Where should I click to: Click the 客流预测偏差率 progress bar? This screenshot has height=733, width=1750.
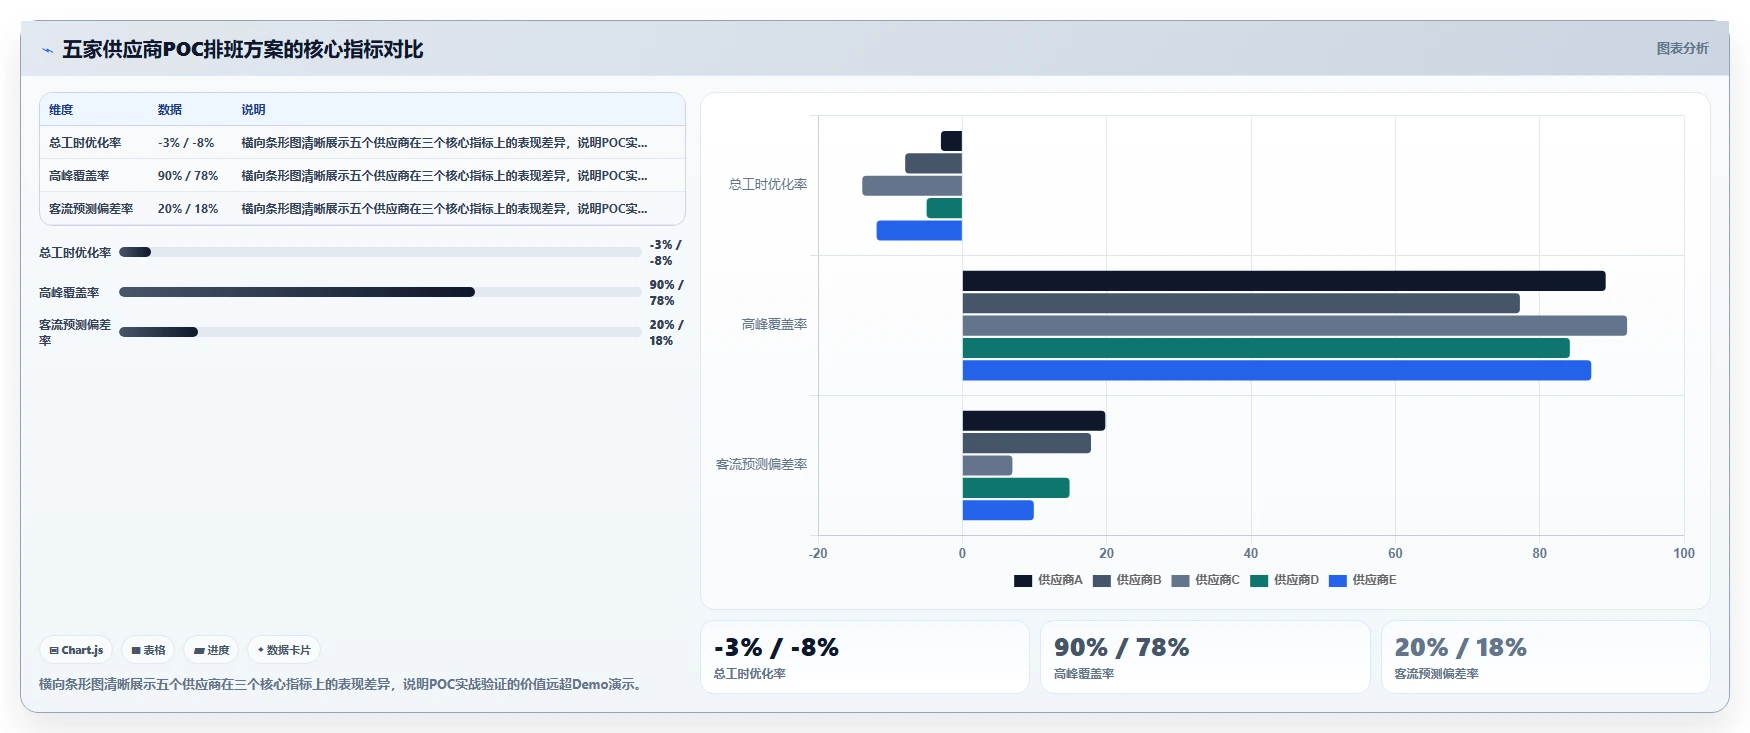point(380,332)
